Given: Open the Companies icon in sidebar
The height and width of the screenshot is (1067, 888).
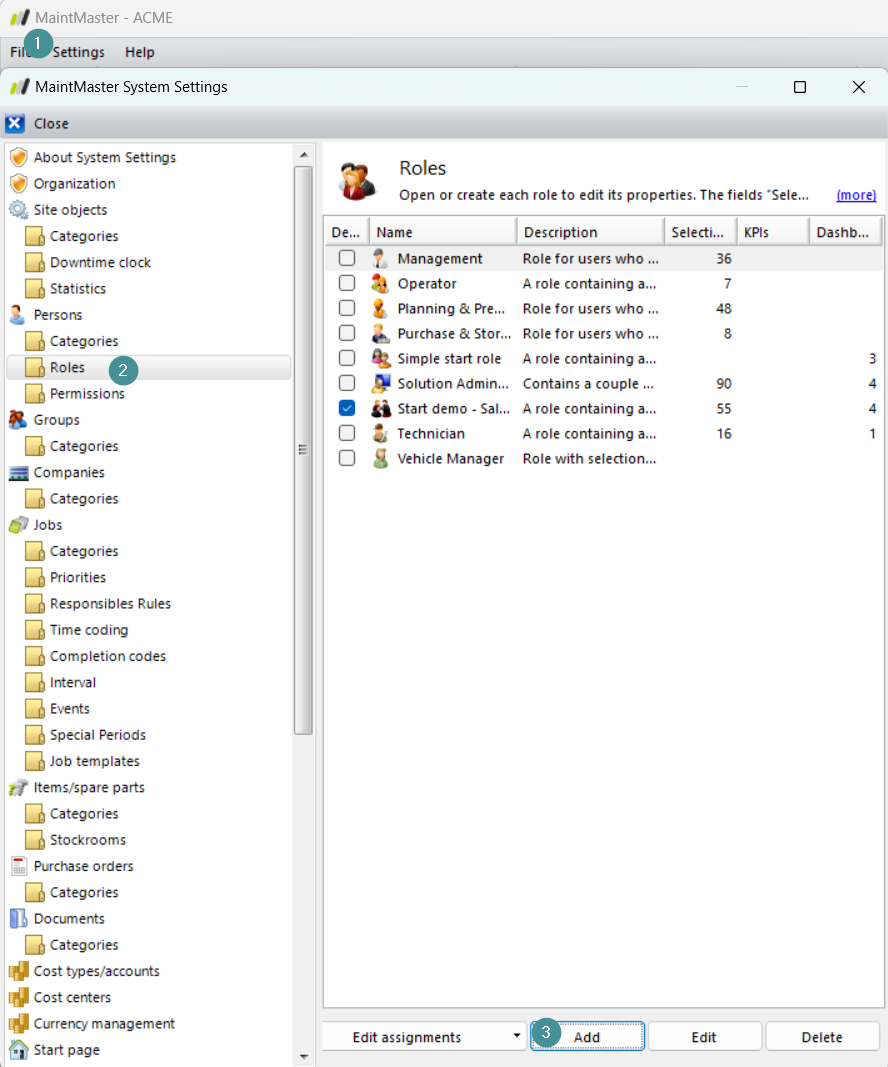Looking at the screenshot, I should tap(18, 472).
